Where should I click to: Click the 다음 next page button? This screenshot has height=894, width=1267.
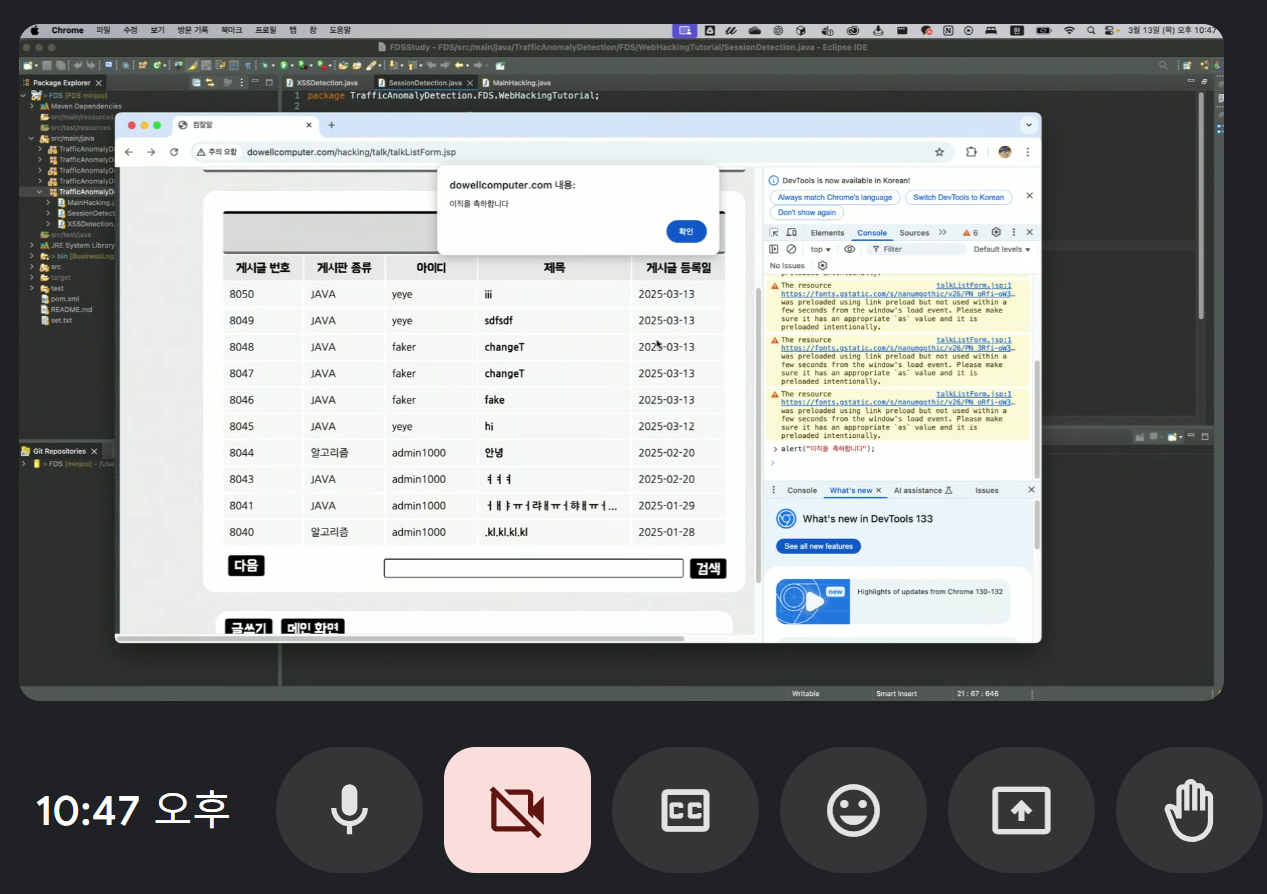tap(246, 566)
